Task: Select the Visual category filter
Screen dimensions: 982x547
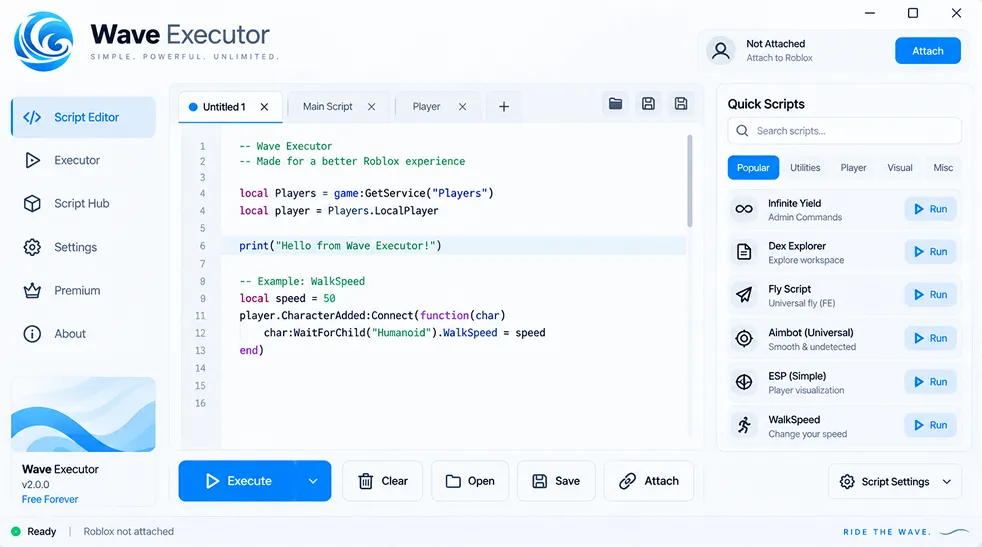Action: pos(899,167)
